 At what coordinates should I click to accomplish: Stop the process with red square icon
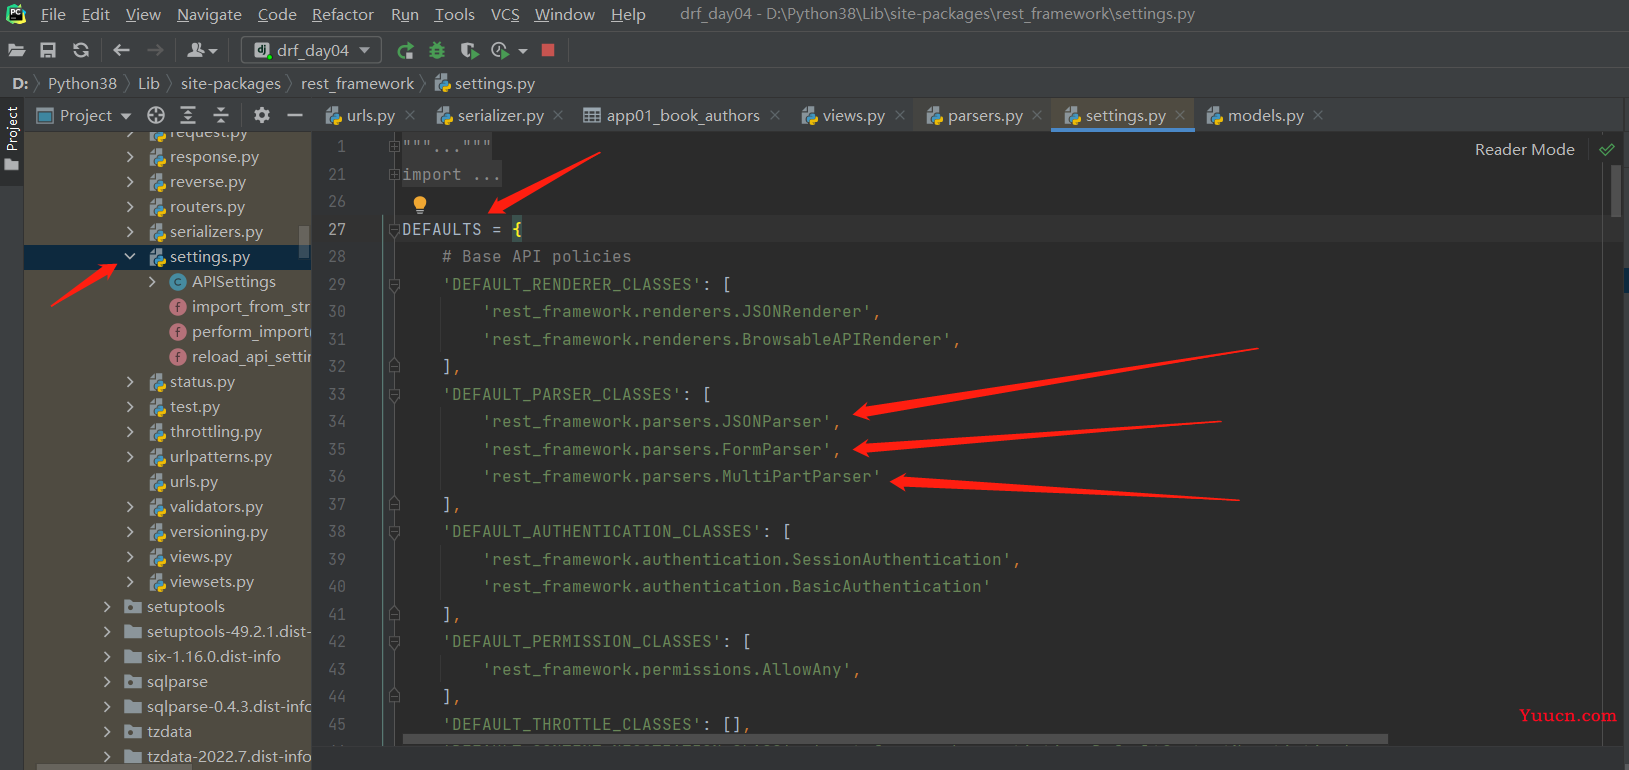pyautogui.click(x=548, y=50)
